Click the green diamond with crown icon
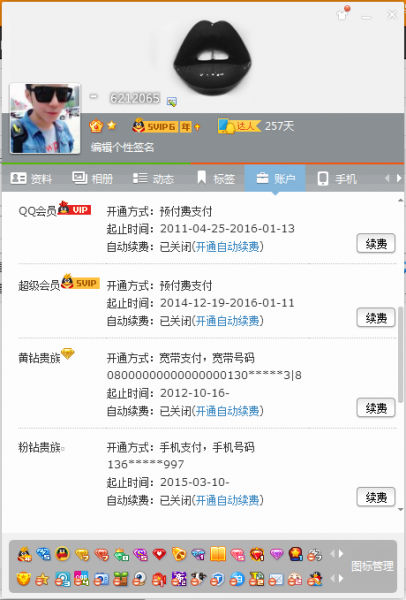Viewport: 406px width, 600px height. click(x=121, y=554)
